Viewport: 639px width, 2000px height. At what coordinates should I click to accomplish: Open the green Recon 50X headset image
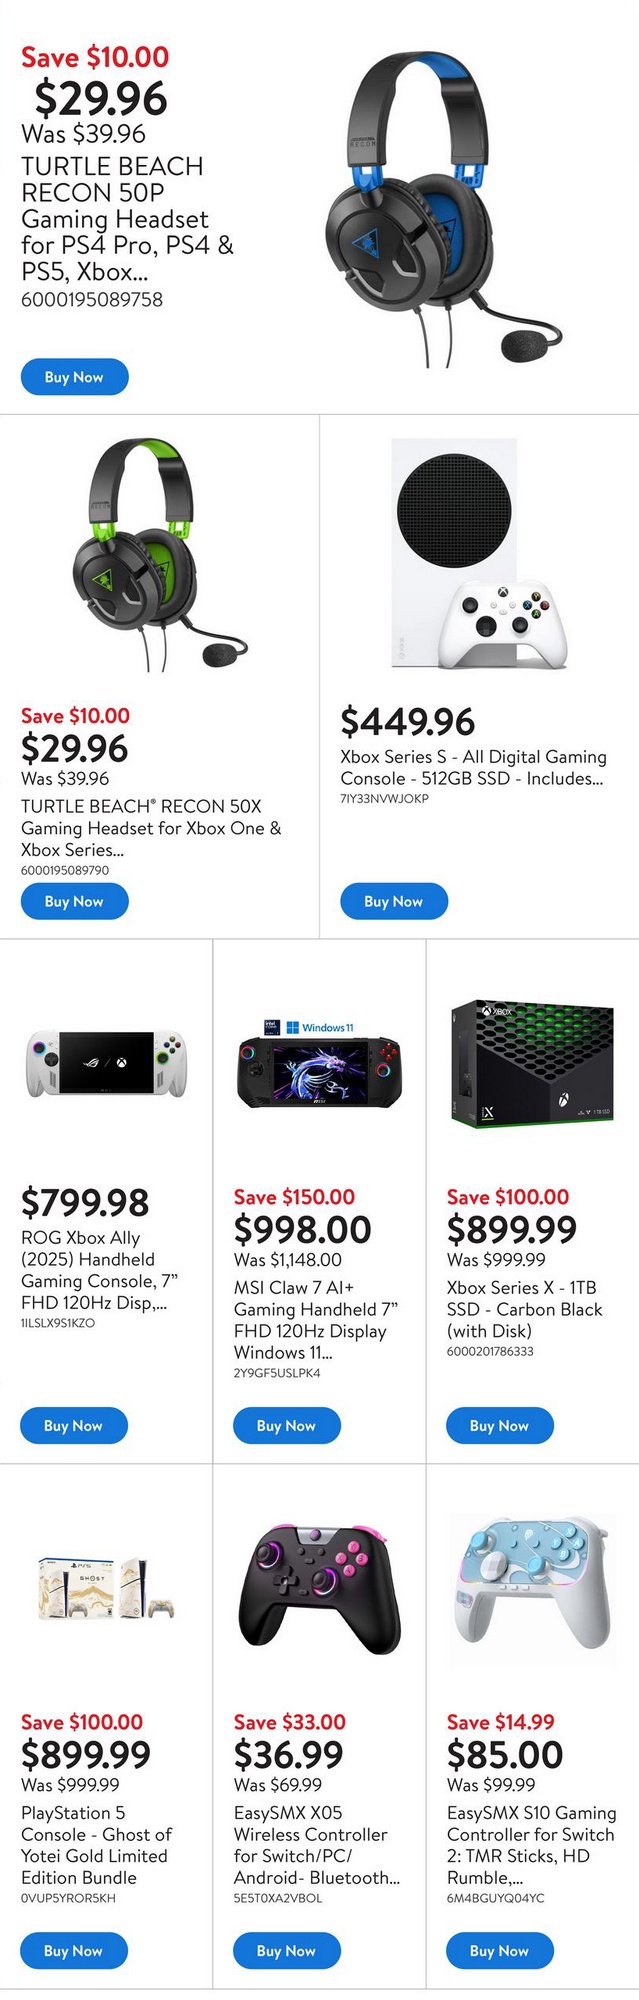[x=159, y=555]
